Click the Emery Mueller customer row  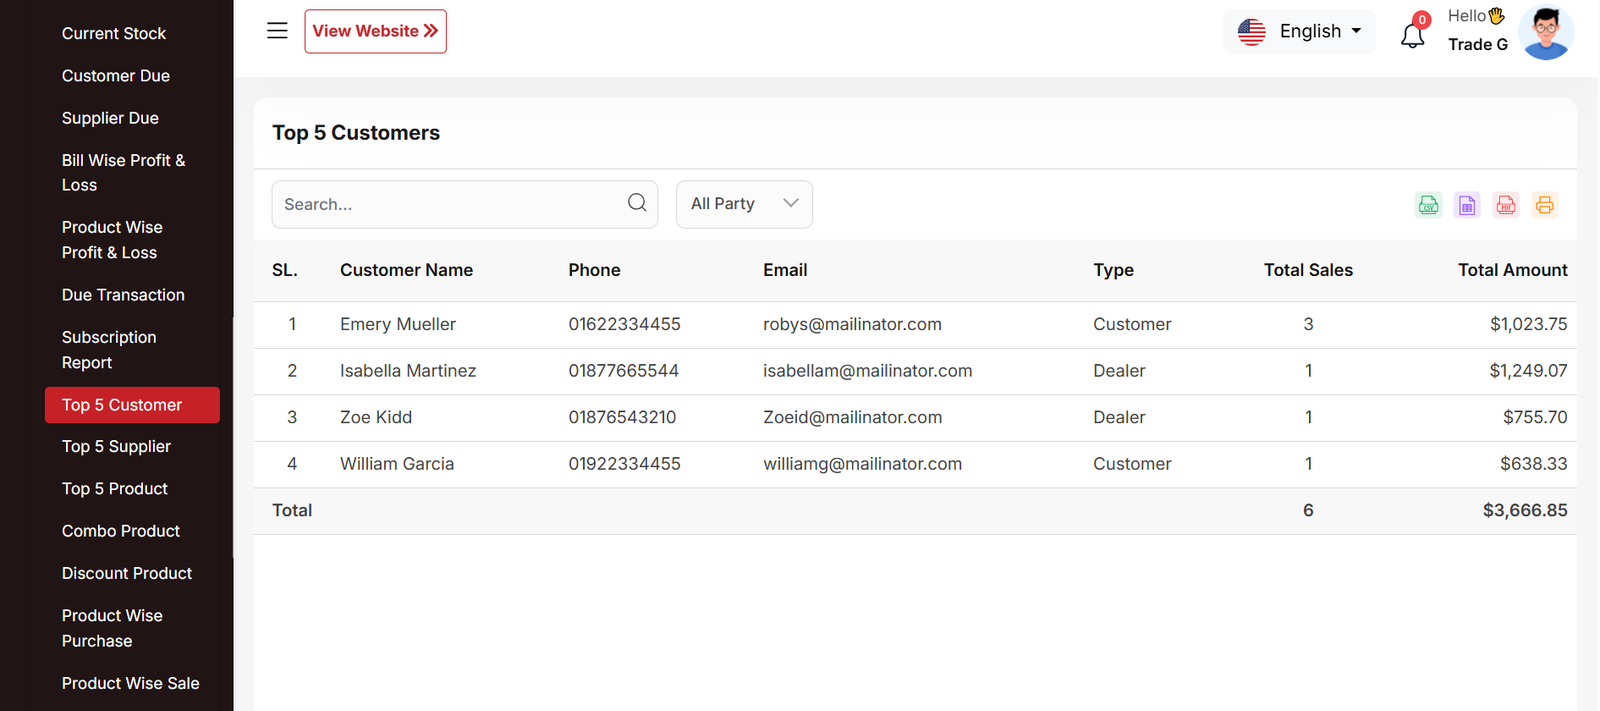pyautogui.click(x=398, y=324)
